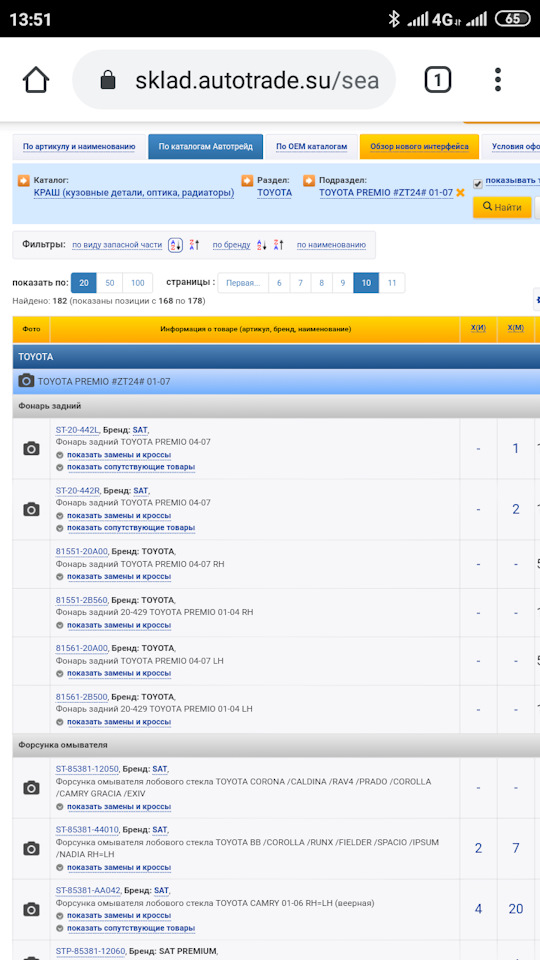This screenshot has width=540, height=960.
Task: Open photo icon for ST-85381-44010
Action: coord(31,849)
